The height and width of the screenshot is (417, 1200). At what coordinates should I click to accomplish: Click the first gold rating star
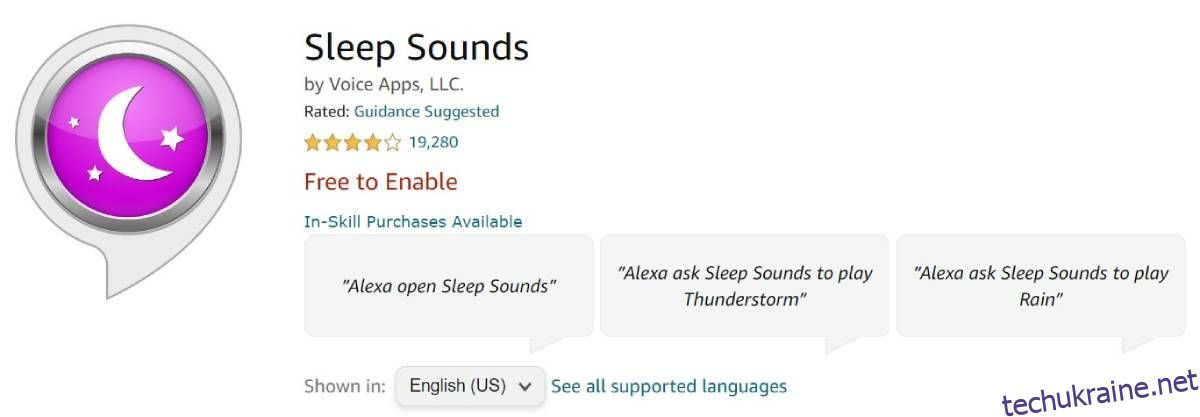313,142
